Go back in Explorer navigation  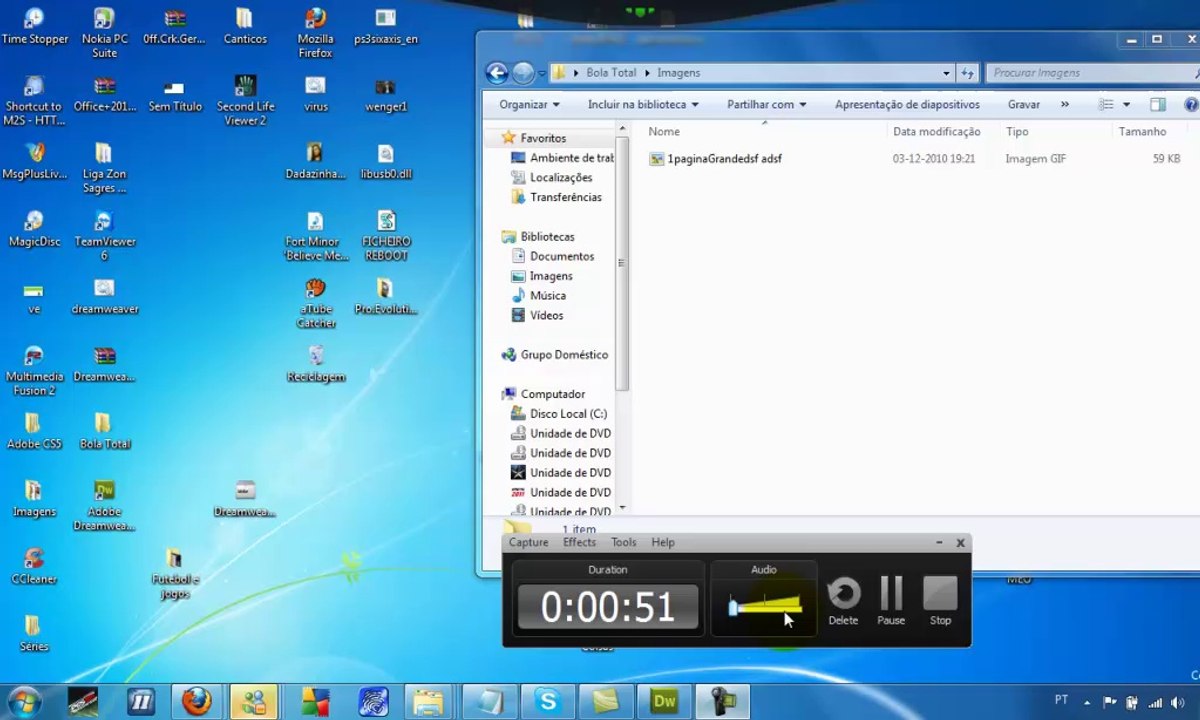click(x=497, y=73)
